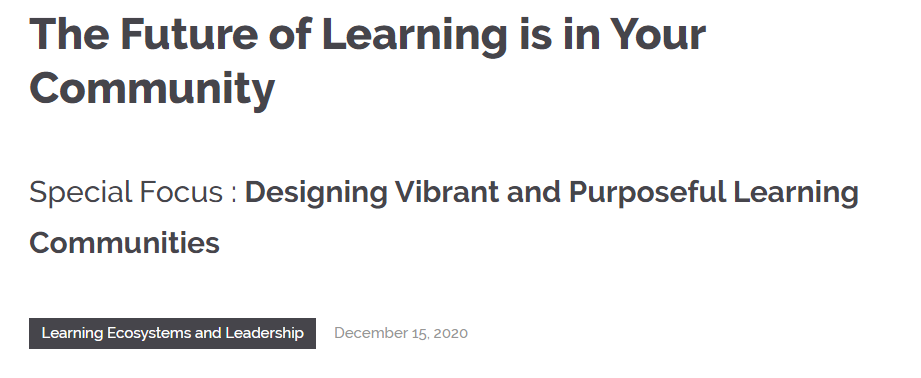
Task: Click the "Special Focus :" label text
Action: pos(133,193)
